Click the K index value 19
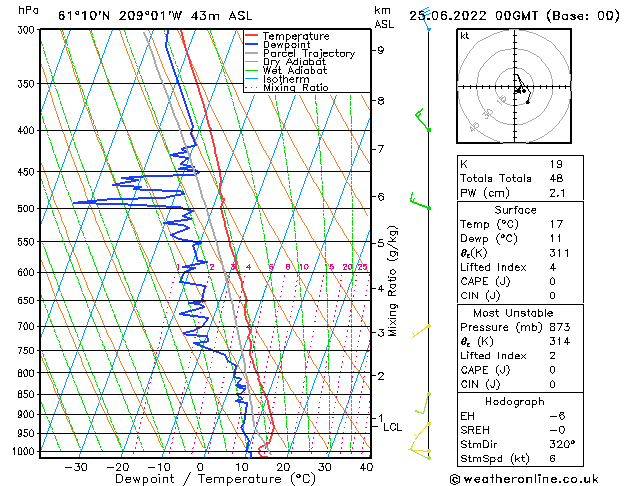 tap(556, 164)
